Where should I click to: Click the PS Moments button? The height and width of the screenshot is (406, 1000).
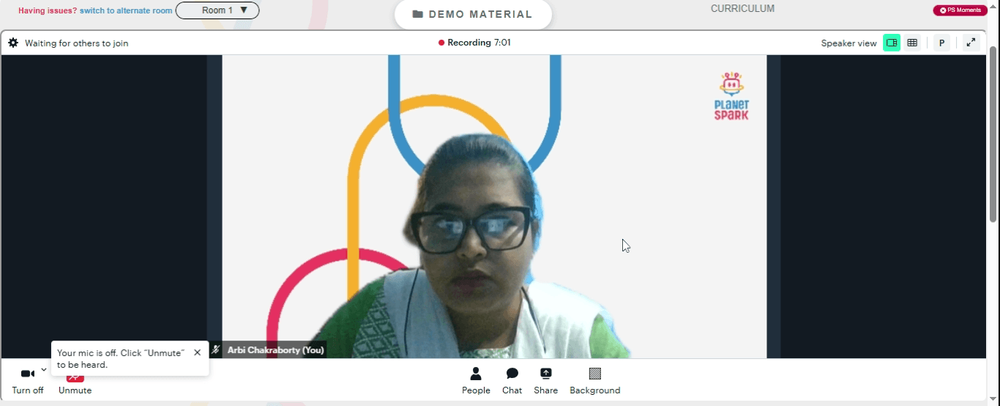[x=960, y=10]
